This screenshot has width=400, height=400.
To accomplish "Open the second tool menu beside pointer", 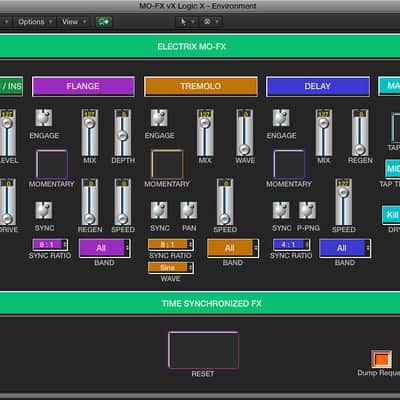I will pos(210,22).
